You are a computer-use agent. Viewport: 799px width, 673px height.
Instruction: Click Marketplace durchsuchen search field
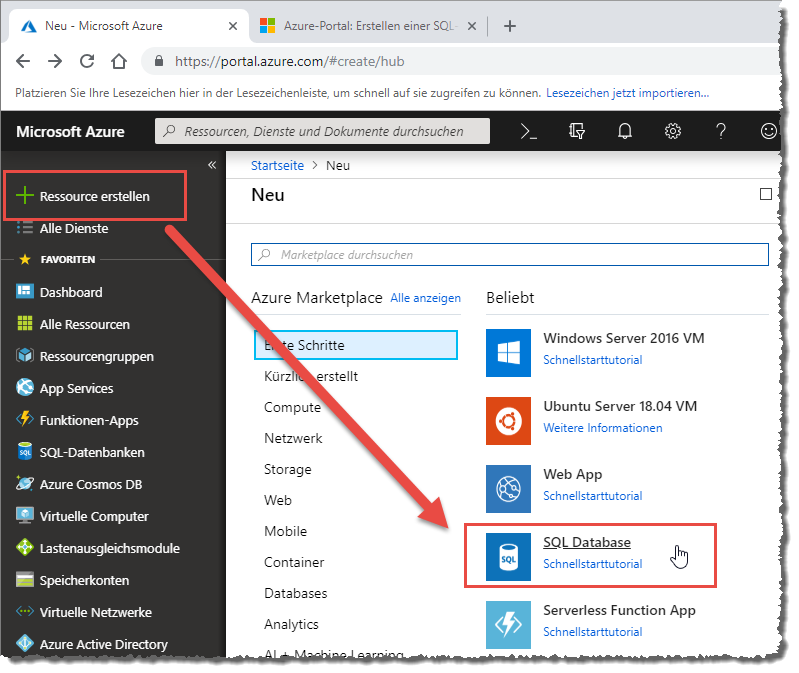coord(510,255)
